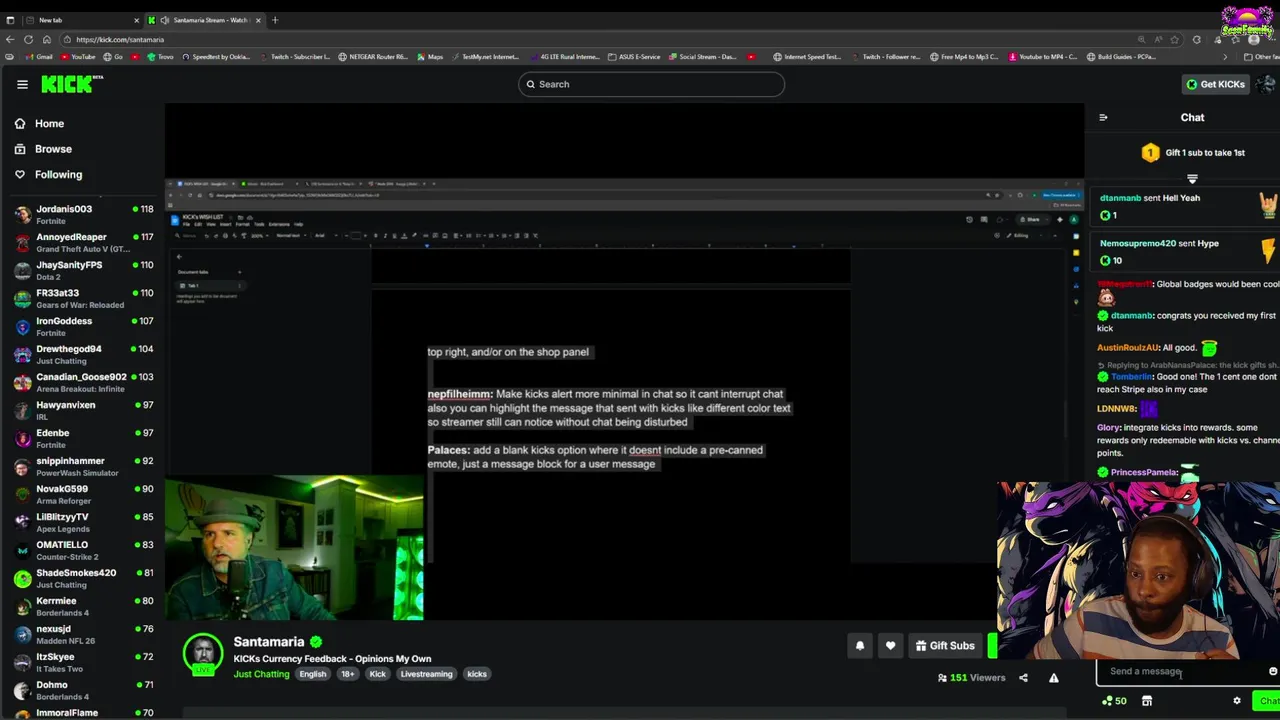Open OMATIELLO channel in sidebar
The width and height of the screenshot is (1280, 720).
pos(82,550)
